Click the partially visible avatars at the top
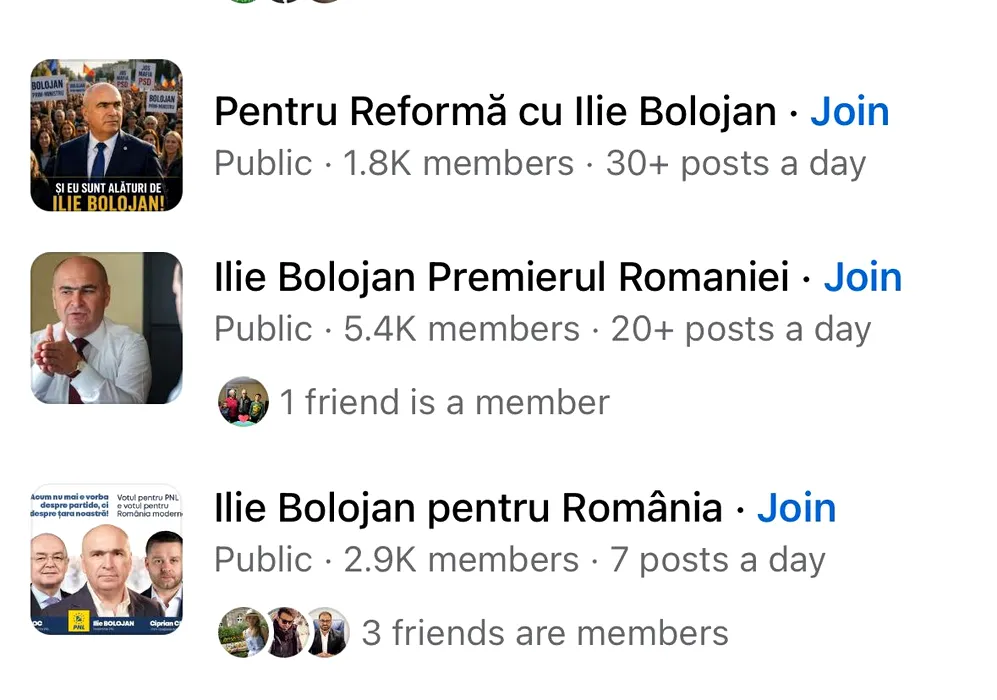The width and height of the screenshot is (997, 700). (285, 3)
